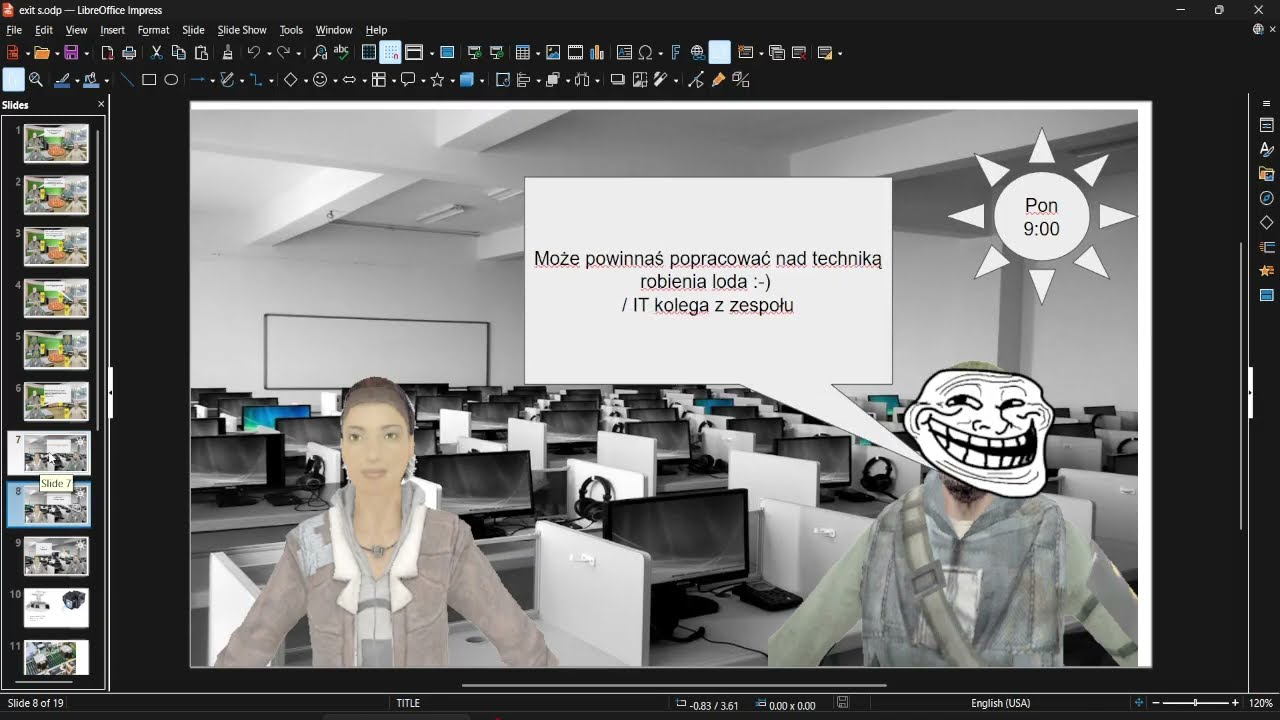The width and height of the screenshot is (1280, 720).
Task: Toggle the Shadow button in drawing toolbar
Action: [617, 80]
